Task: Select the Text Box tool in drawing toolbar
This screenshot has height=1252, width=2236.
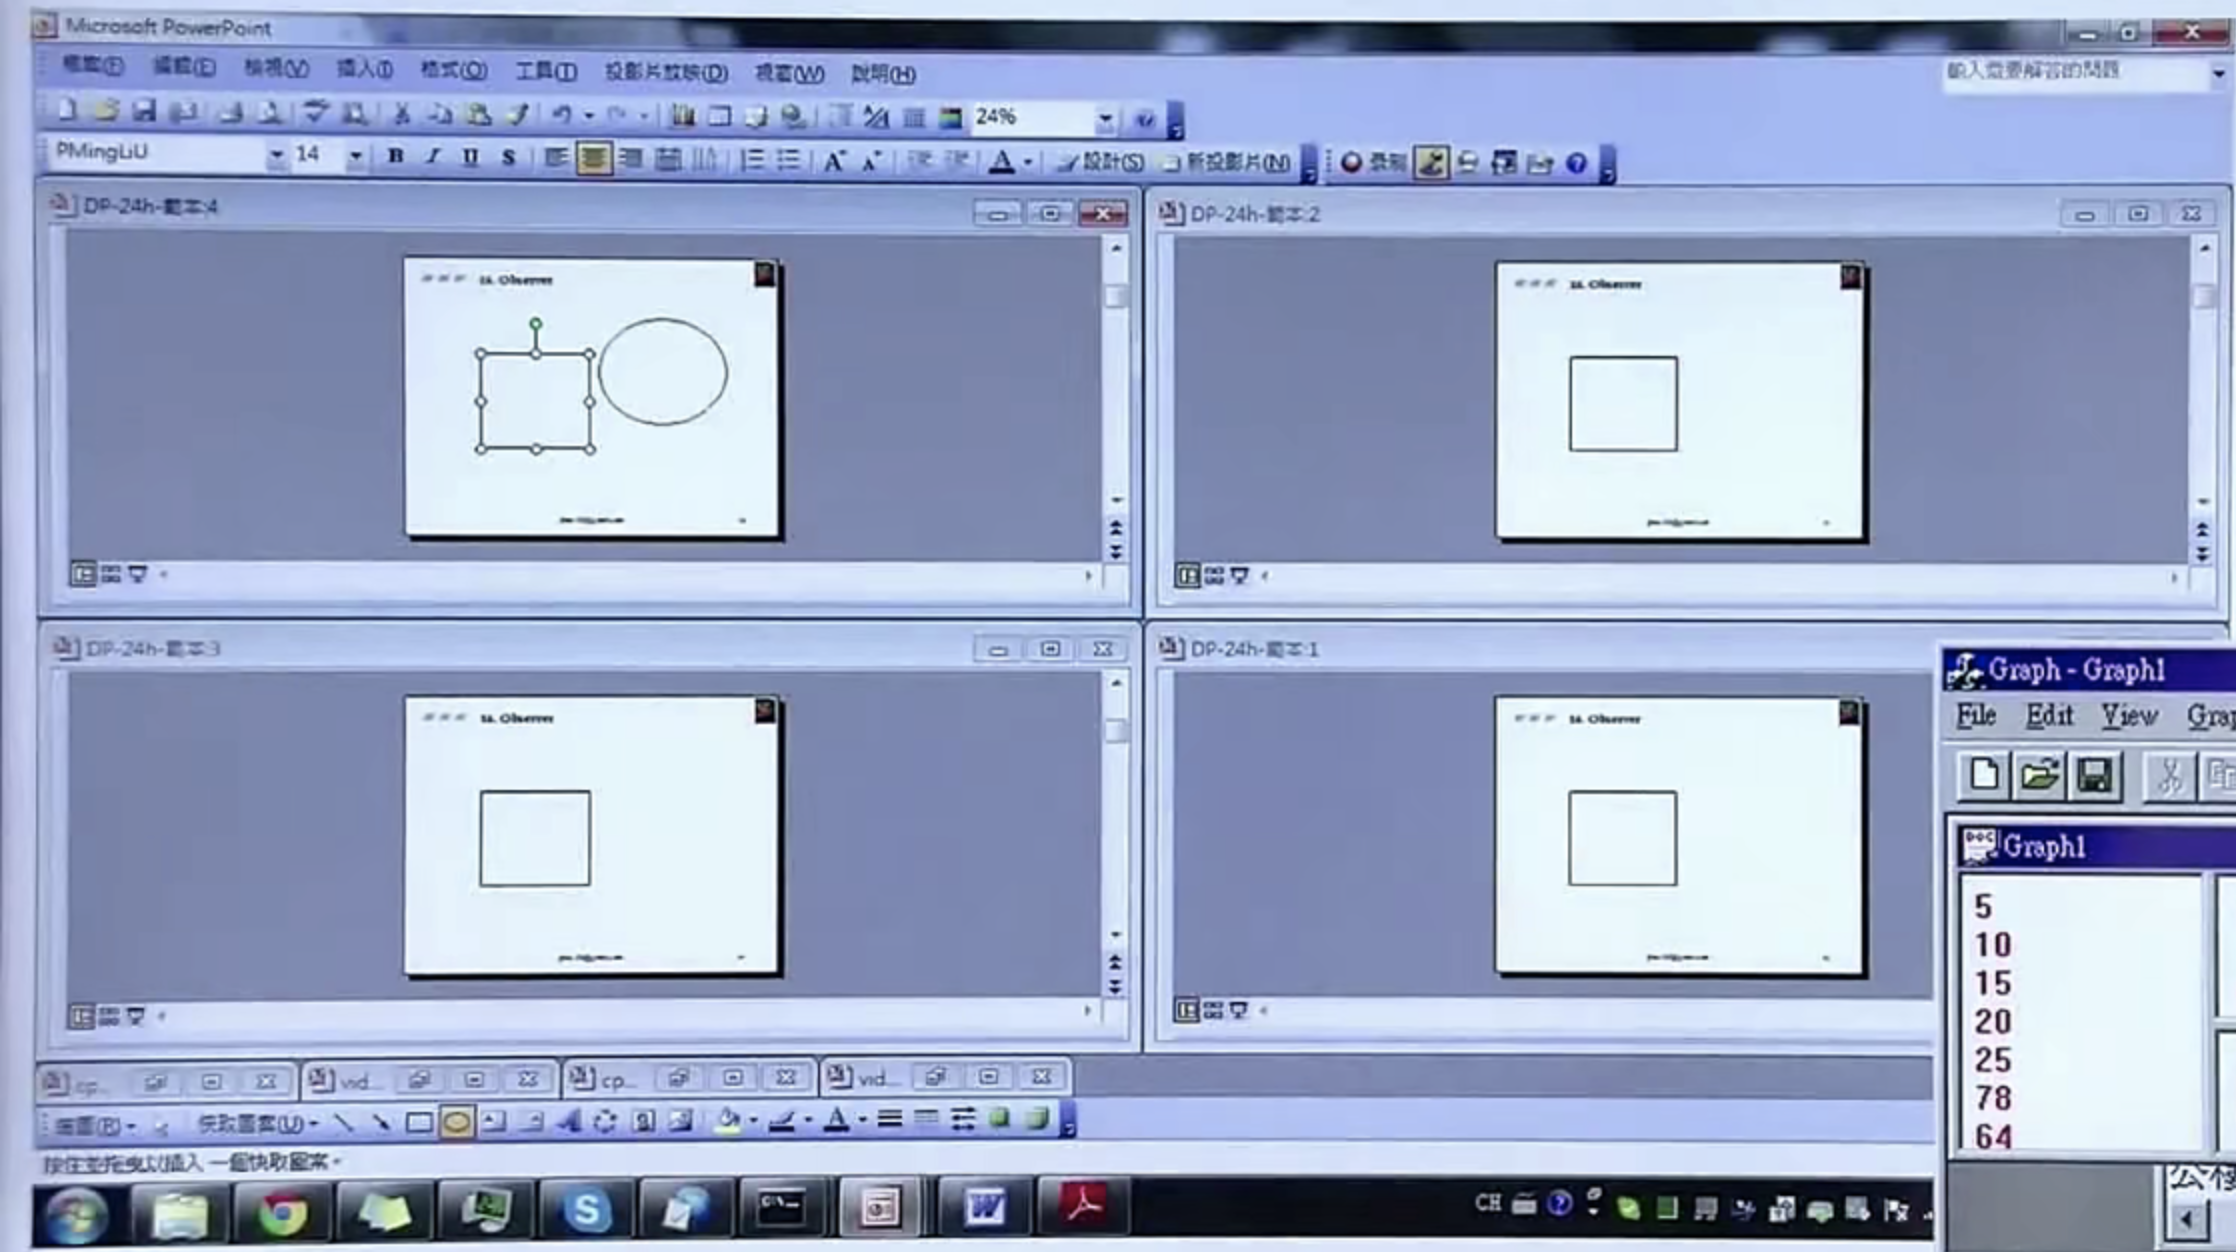Action: pyautogui.click(x=493, y=1122)
